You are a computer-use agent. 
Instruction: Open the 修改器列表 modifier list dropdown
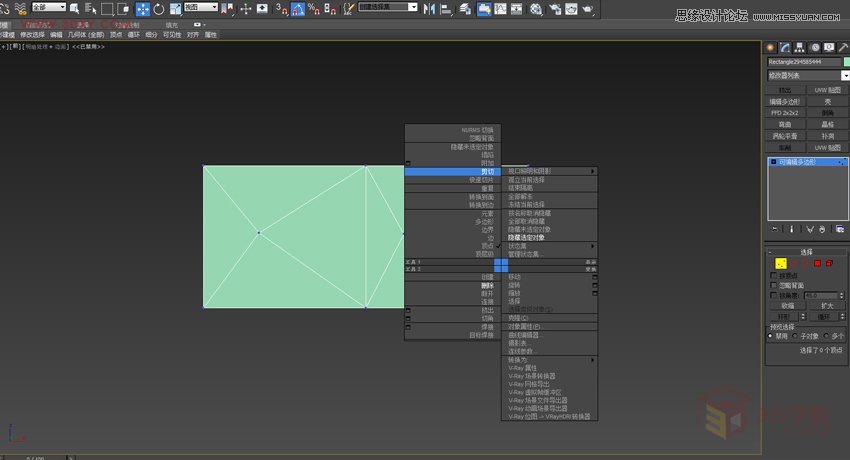click(x=807, y=76)
